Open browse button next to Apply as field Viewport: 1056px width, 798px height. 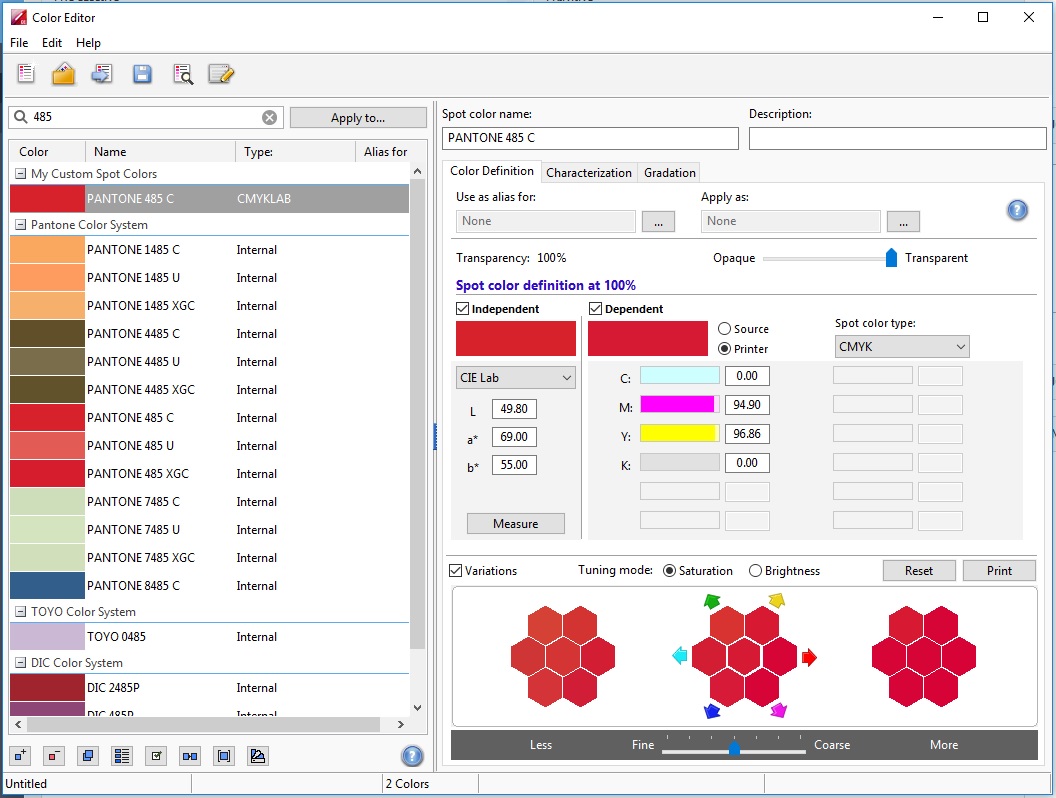(903, 222)
